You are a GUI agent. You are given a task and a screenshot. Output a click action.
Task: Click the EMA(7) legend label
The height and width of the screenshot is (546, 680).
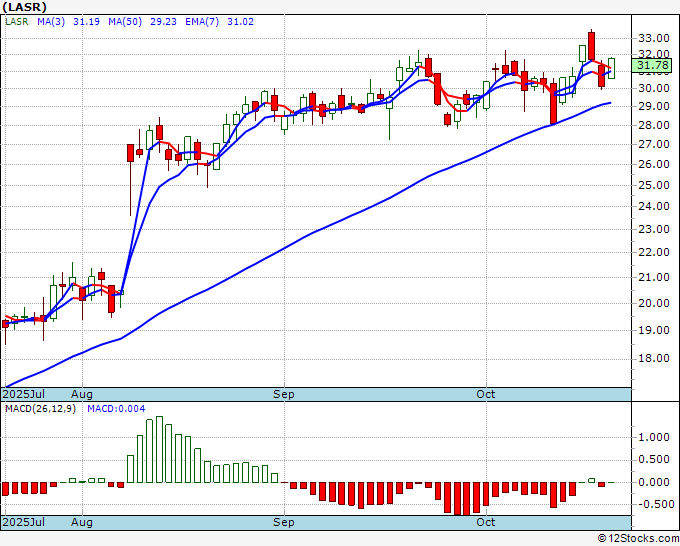click(202, 22)
